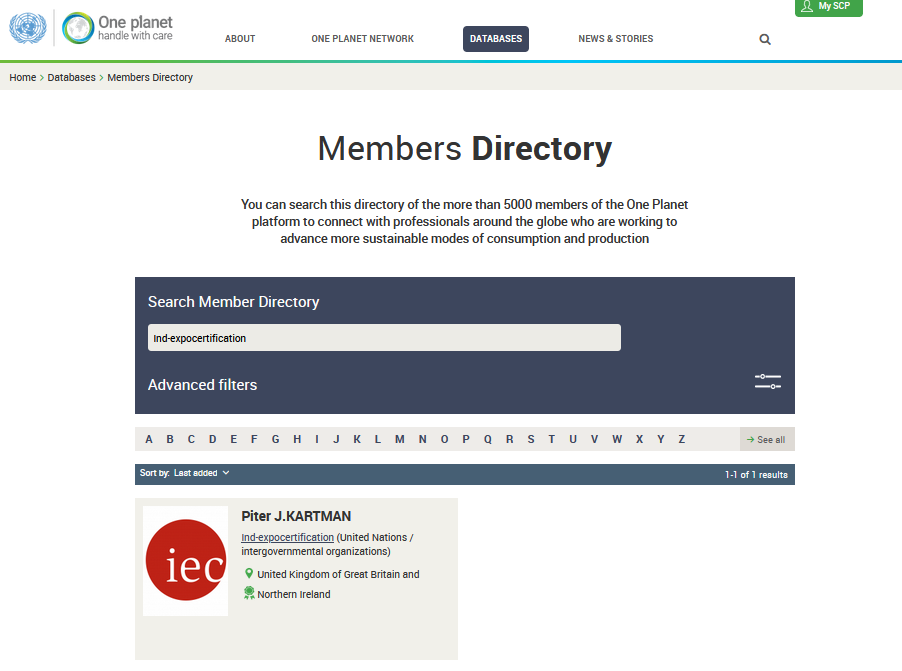Filter members by letter M
Viewport: 902px width, 671px height.
coord(400,439)
